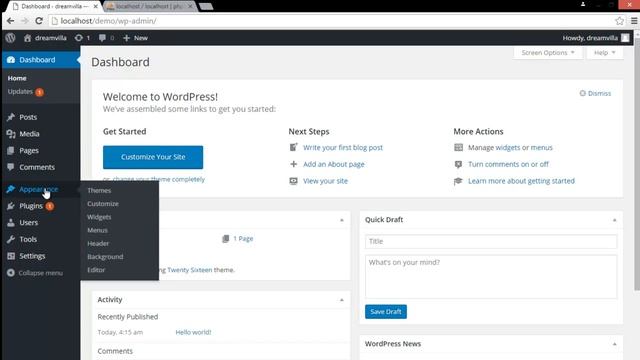Click the Quick Draft Title field
Viewport: 640px width, 360px height.
[x=491, y=241]
